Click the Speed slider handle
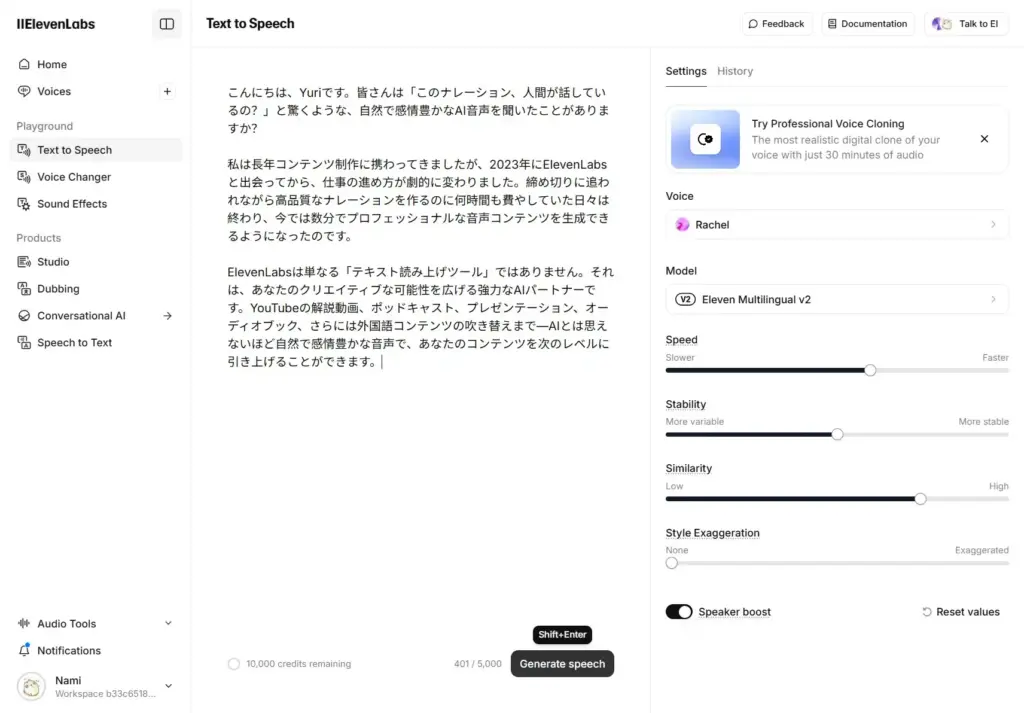Image resolution: width=1024 pixels, height=713 pixels. click(870, 370)
